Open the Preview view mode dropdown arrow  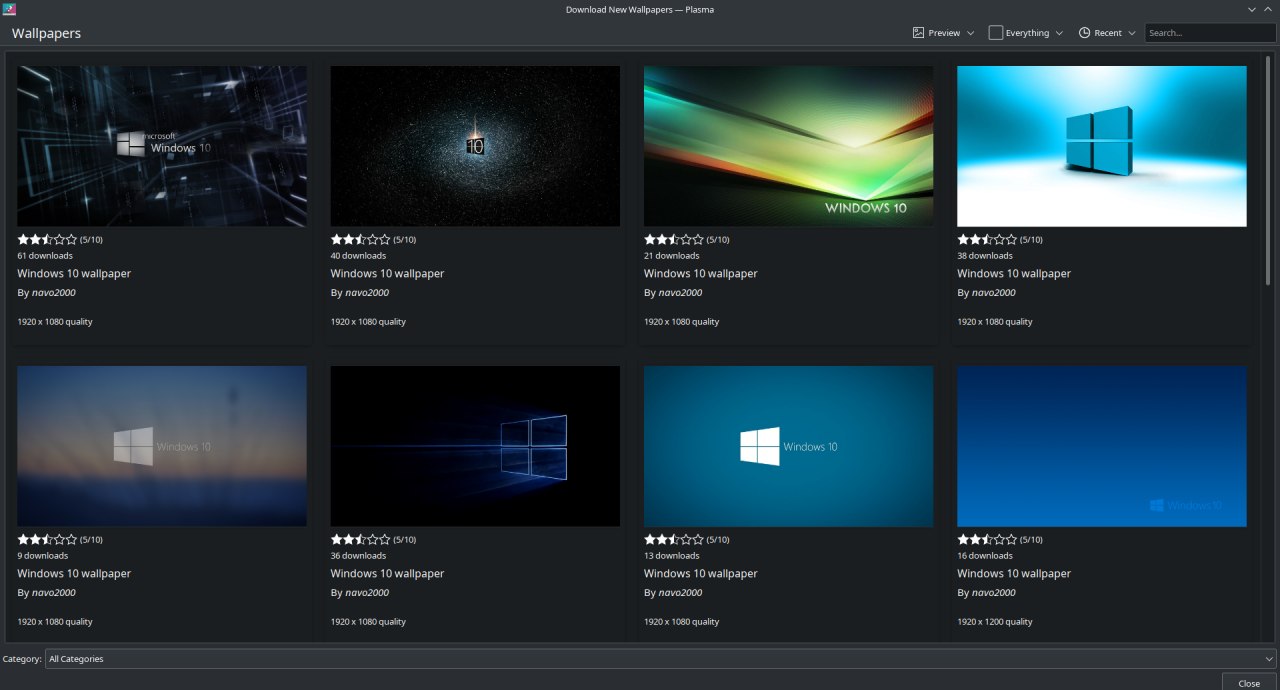pos(970,33)
